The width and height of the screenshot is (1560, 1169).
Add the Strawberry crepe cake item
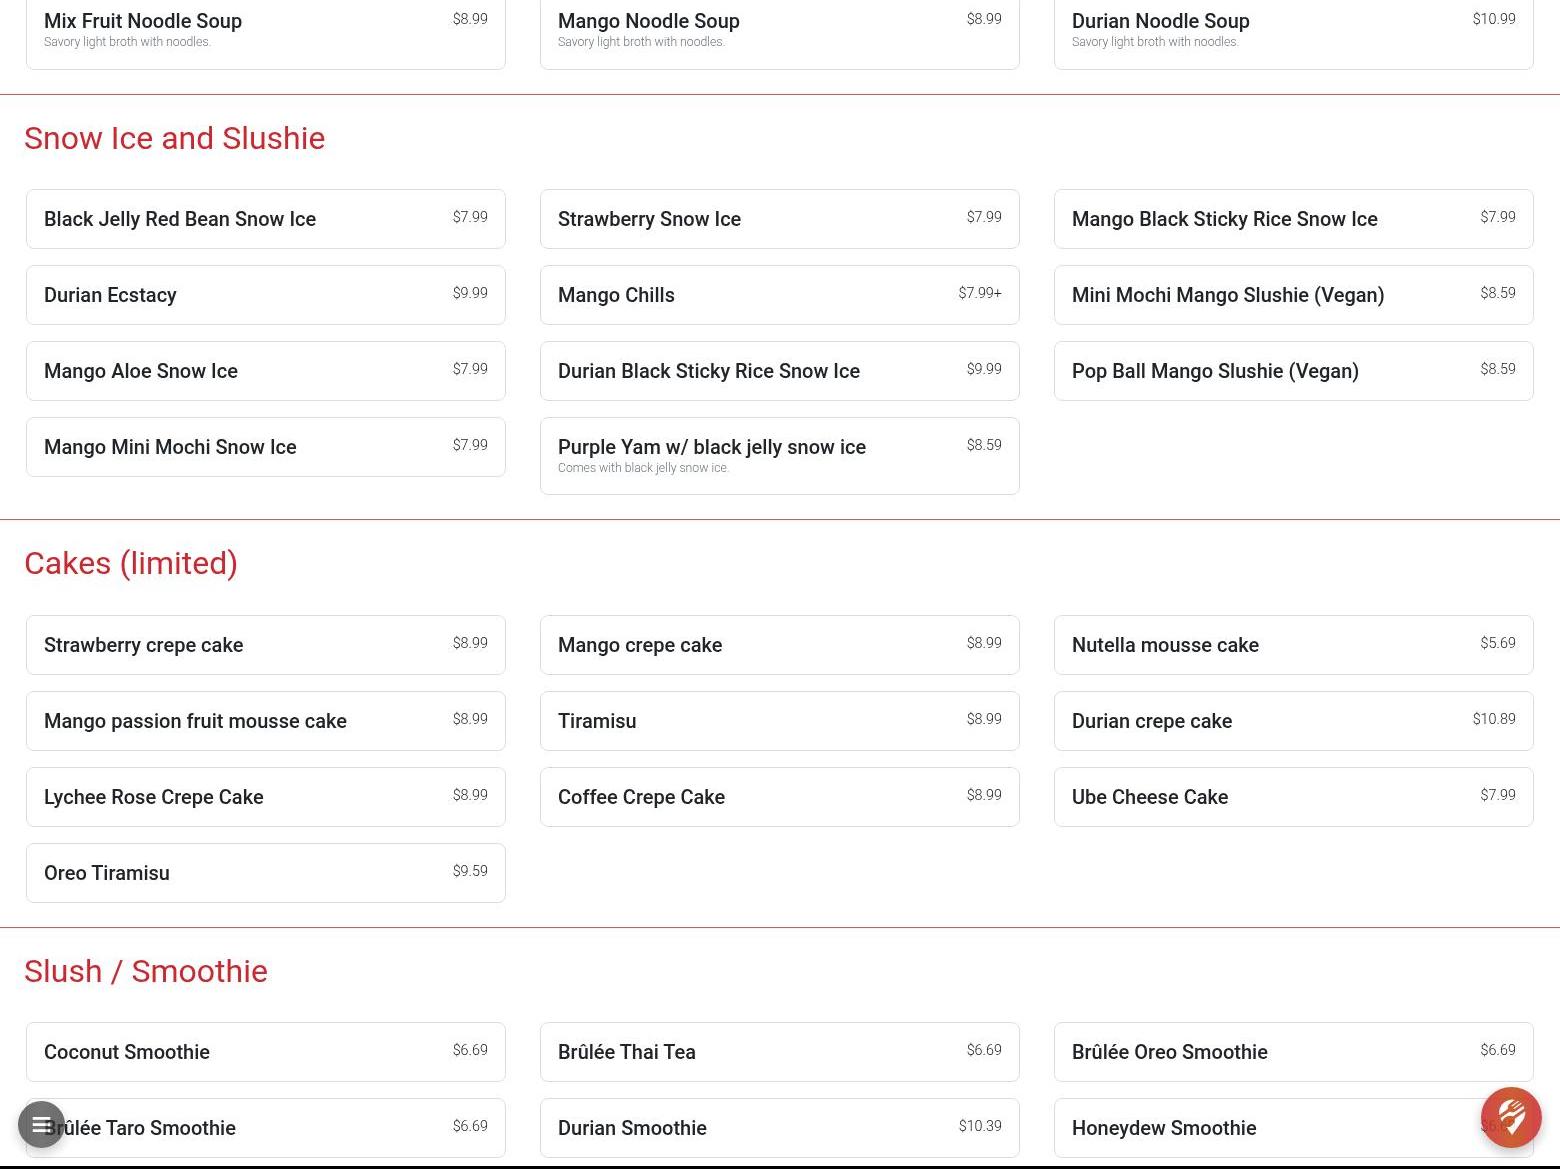click(x=266, y=645)
